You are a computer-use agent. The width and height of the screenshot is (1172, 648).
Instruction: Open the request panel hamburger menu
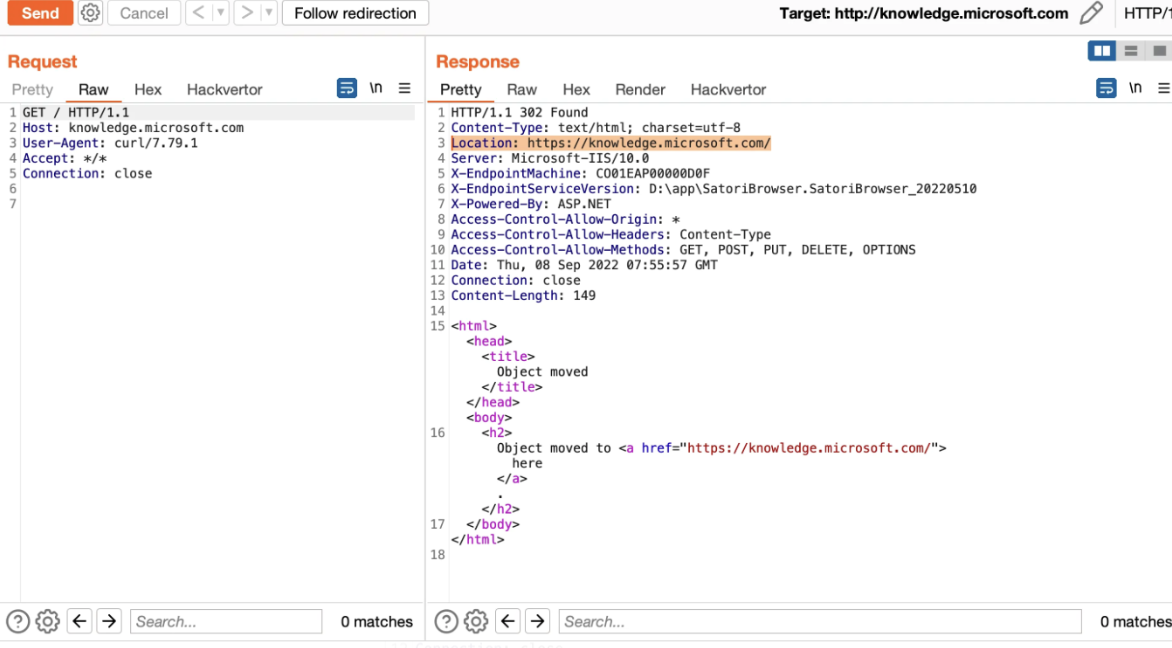(x=404, y=88)
